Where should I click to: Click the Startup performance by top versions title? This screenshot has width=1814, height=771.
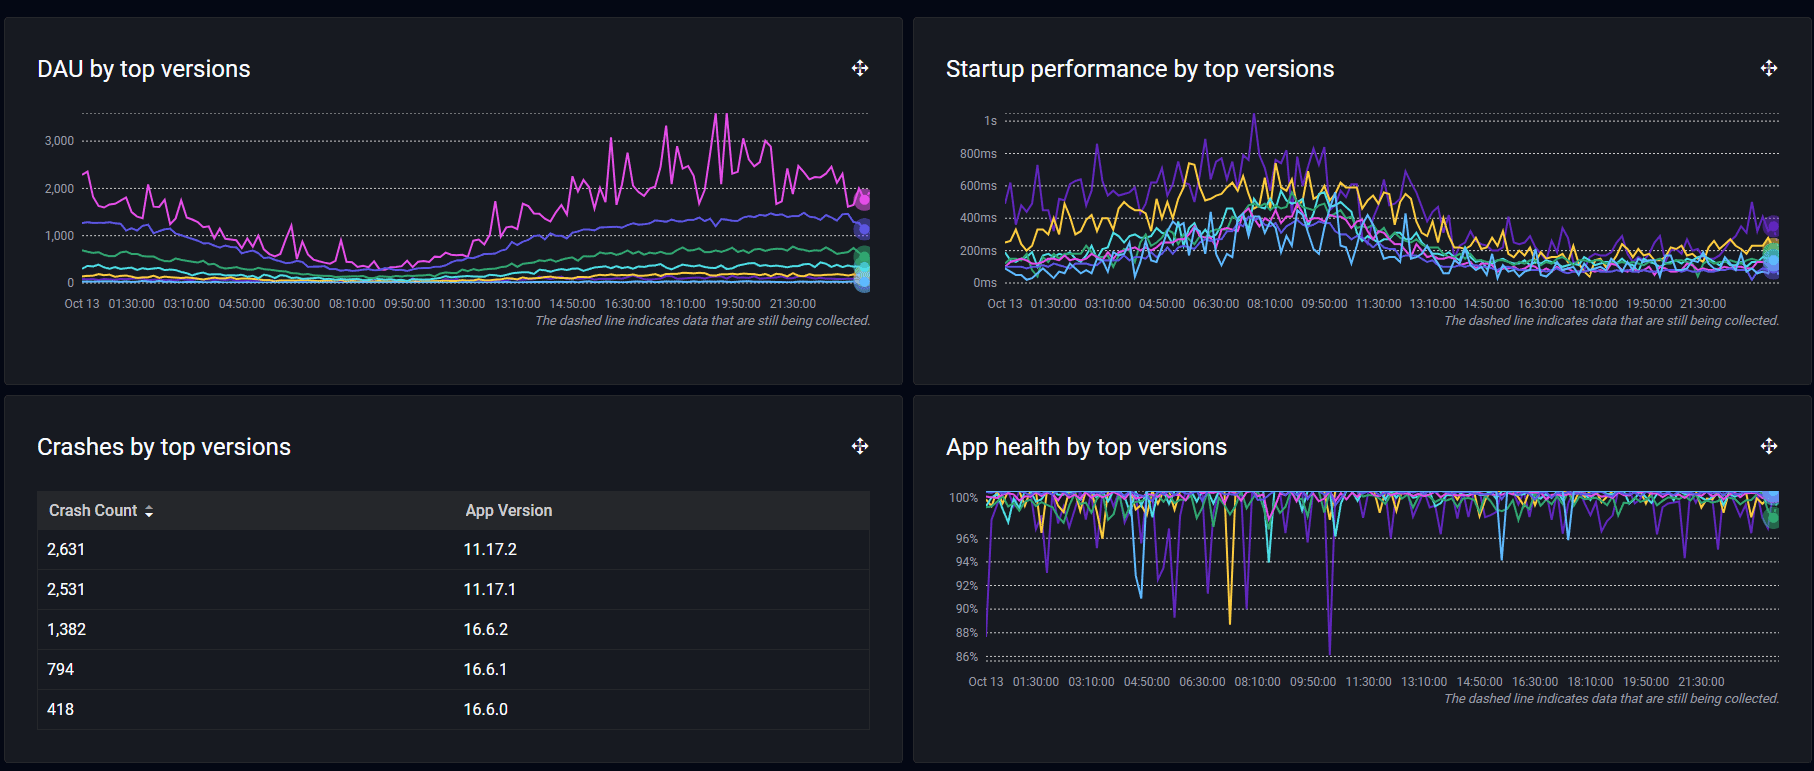point(1140,69)
